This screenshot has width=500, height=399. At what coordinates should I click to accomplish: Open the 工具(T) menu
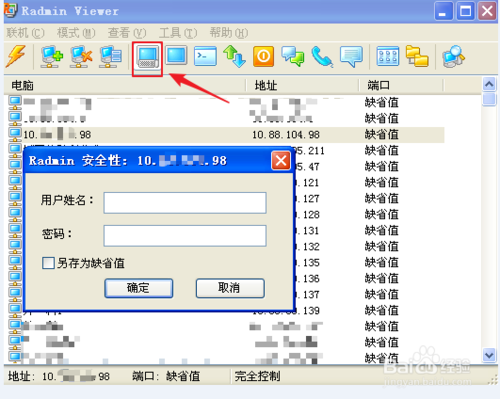tap(178, 33)
